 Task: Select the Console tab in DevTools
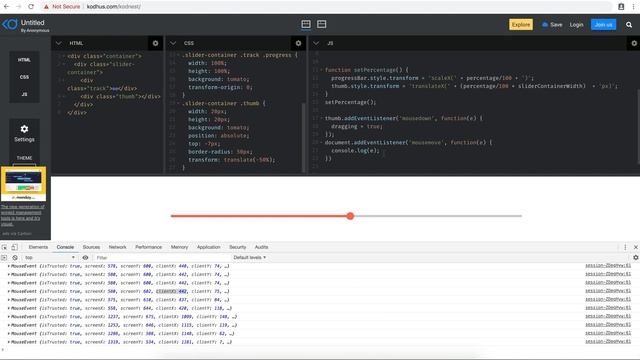click(65, 247)
